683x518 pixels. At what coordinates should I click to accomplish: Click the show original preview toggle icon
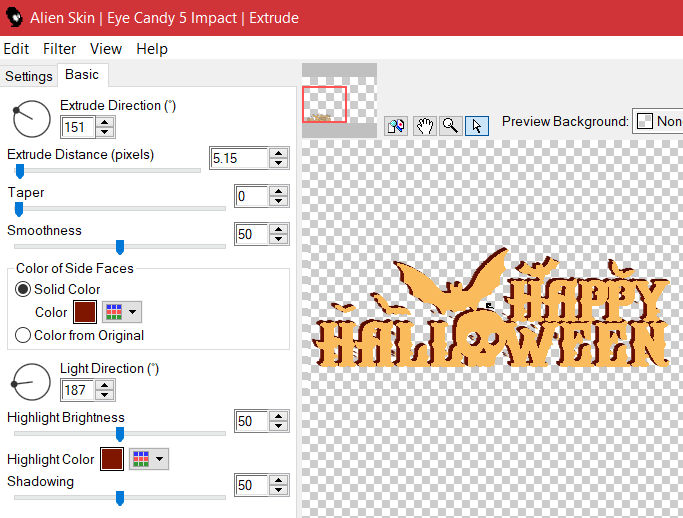click(x=396, y=125)
